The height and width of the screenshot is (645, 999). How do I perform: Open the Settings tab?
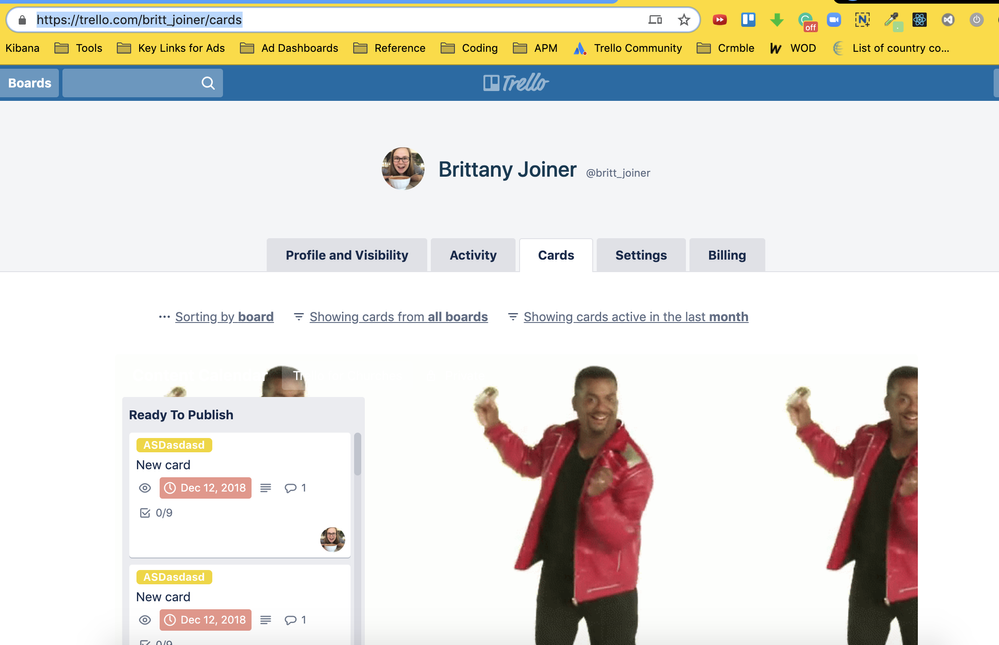[x=641, y=255]
